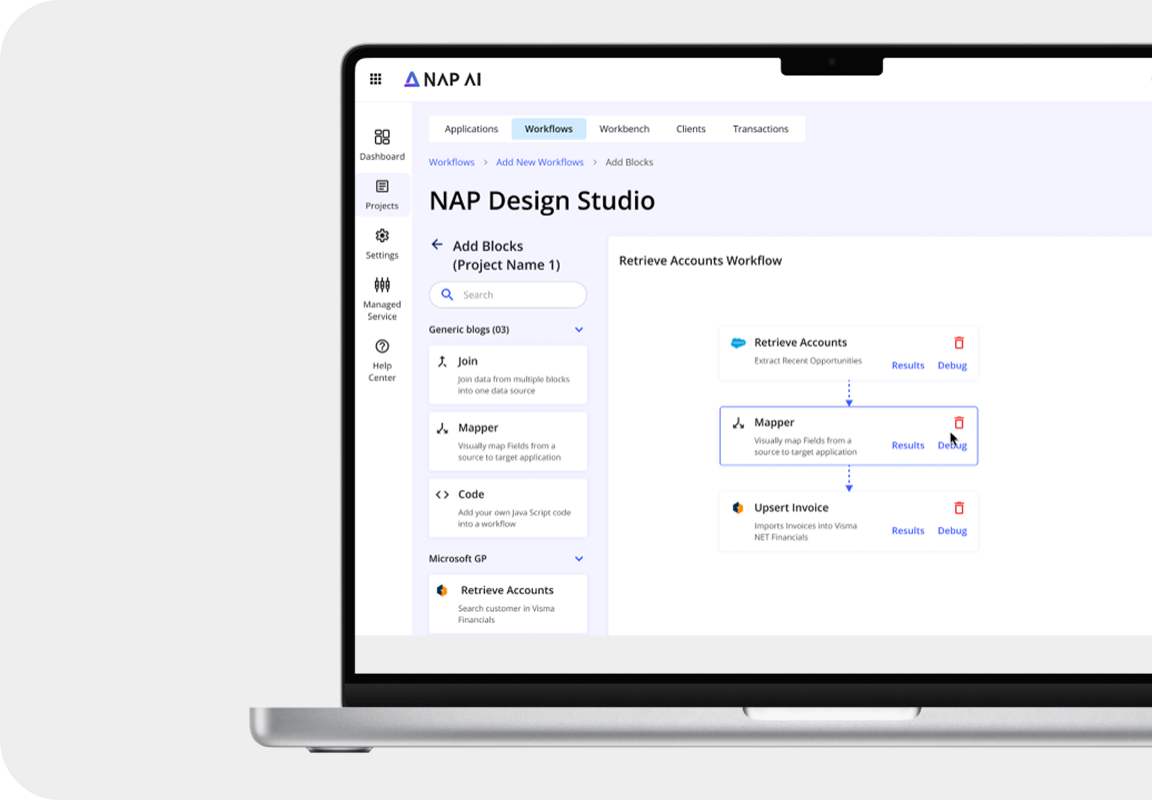The height and width of the screenshot is (800, 1152).
Task: Open Managed Service in sidebar
Action: pyautogui.click(x=382, y=299)
